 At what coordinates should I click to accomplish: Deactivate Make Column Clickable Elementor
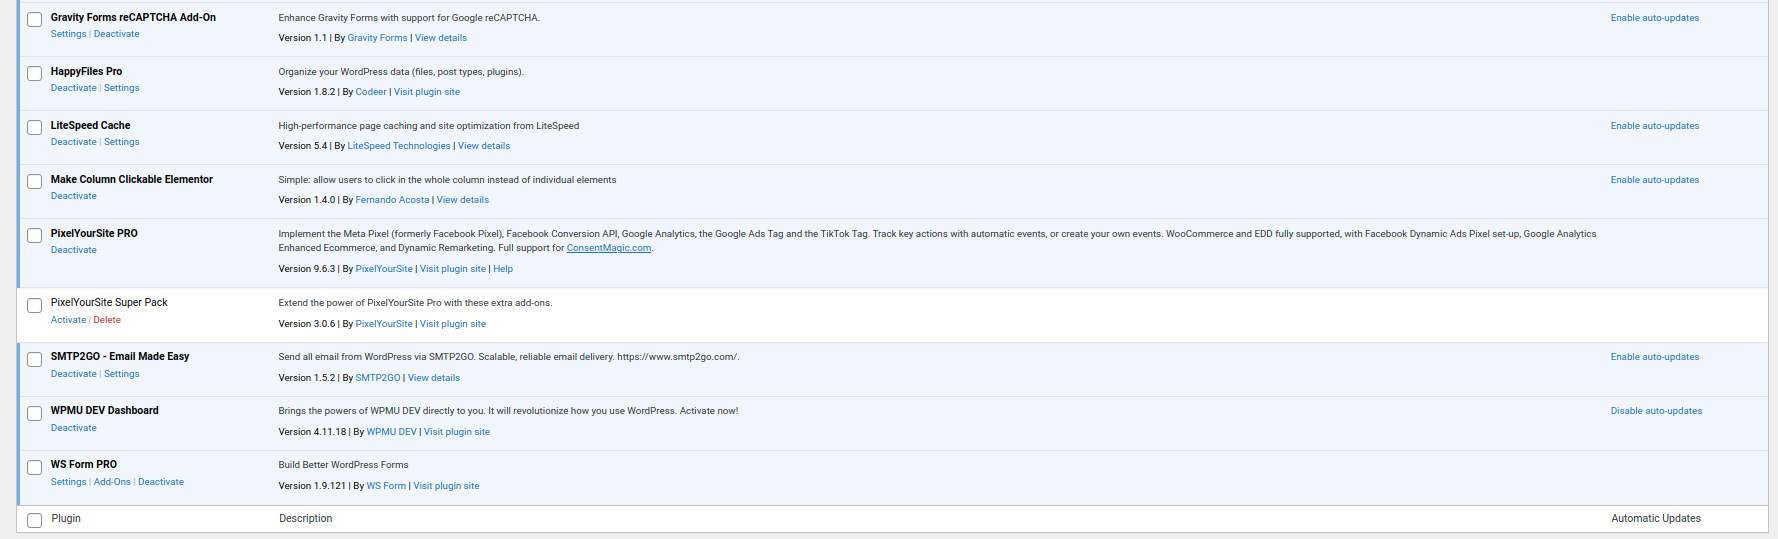point(74,196)
